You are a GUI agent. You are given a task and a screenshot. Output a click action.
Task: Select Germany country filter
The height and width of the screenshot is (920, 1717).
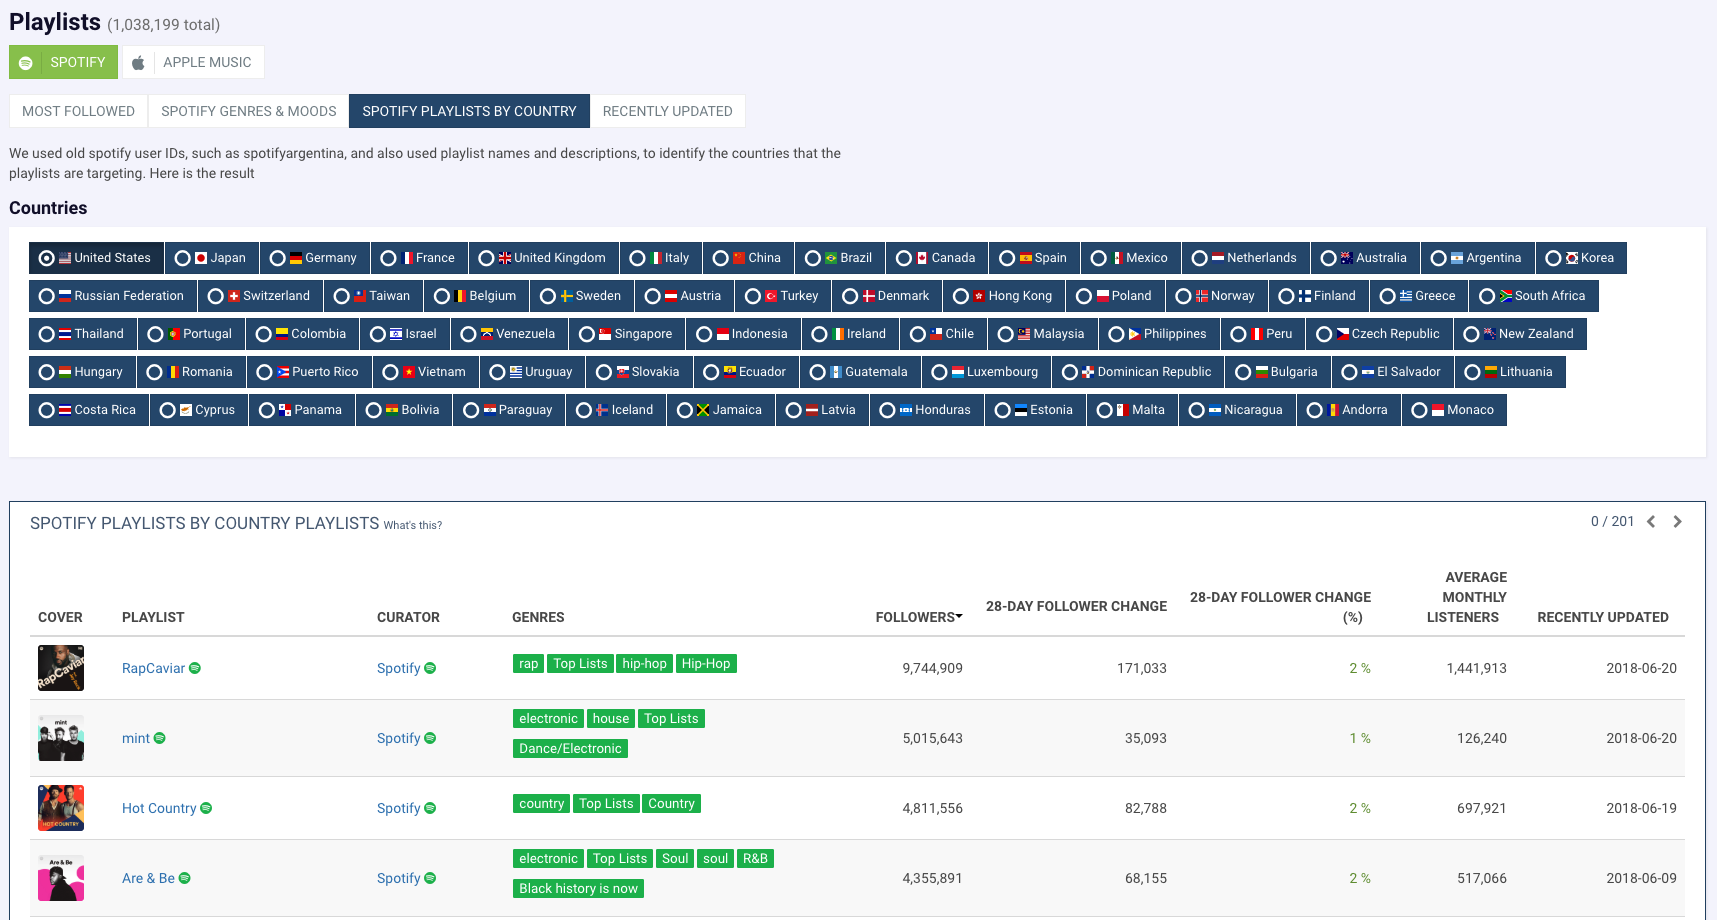pos(314,258)
